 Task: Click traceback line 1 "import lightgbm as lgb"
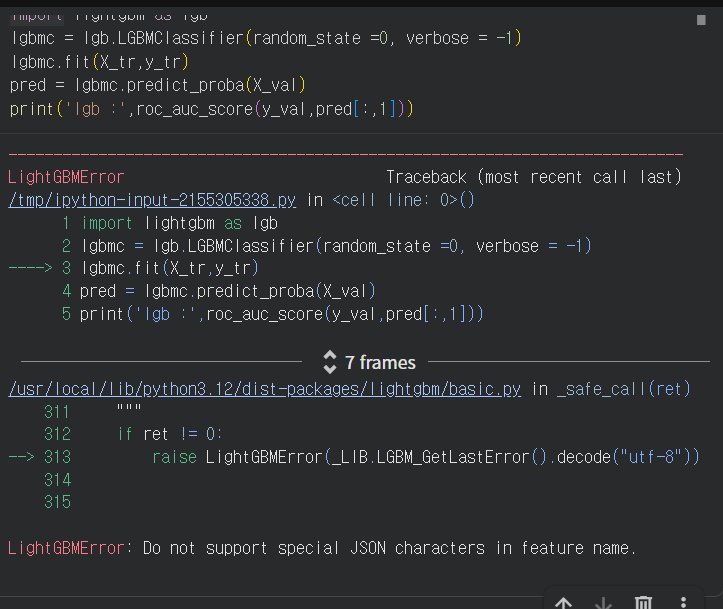170,223
